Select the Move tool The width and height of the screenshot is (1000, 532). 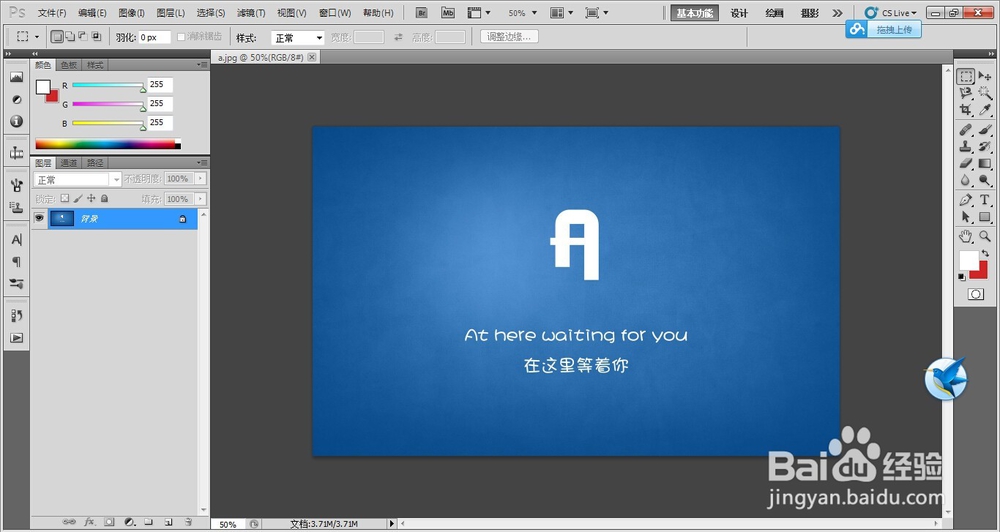pos(985,77)
